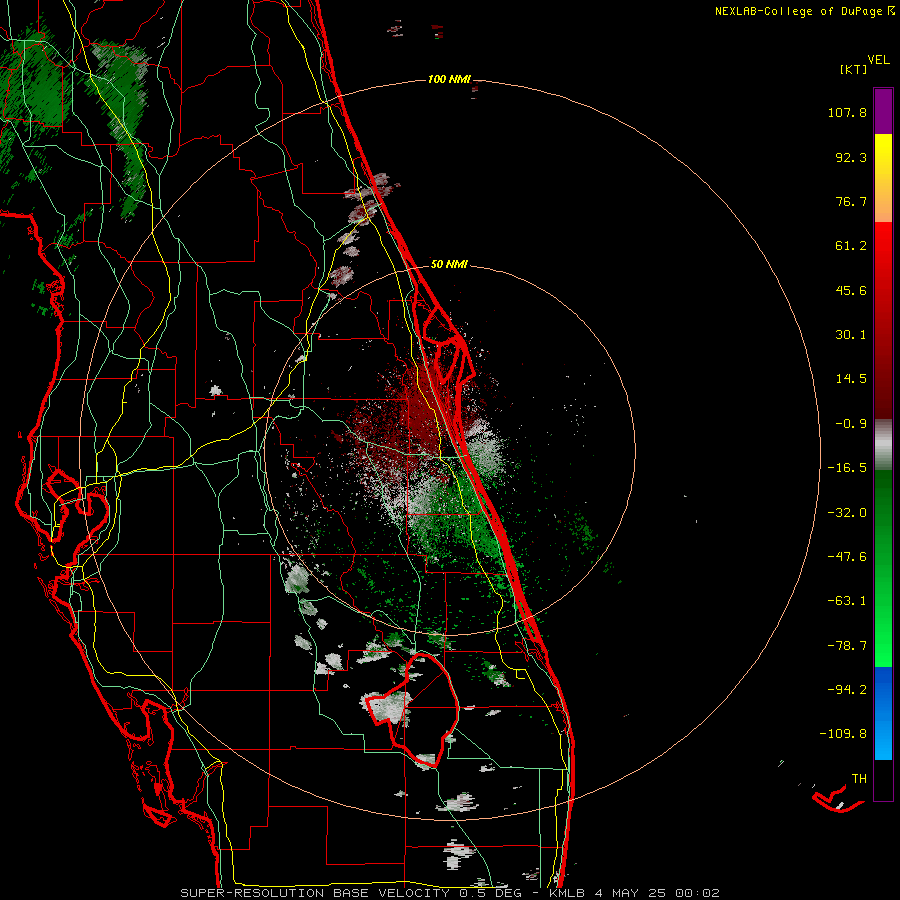Select the -63.1 legend value
The width and height of the screenshot is (900, 900).
tap(847, 601)
